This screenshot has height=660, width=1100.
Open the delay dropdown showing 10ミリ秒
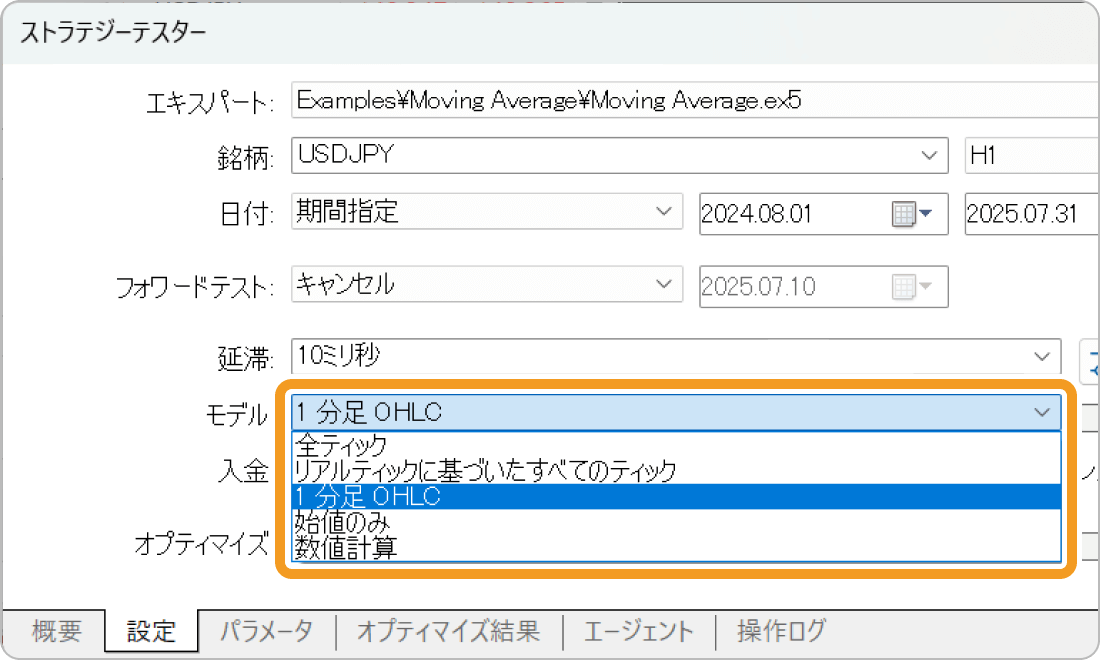click(1044, 357)
